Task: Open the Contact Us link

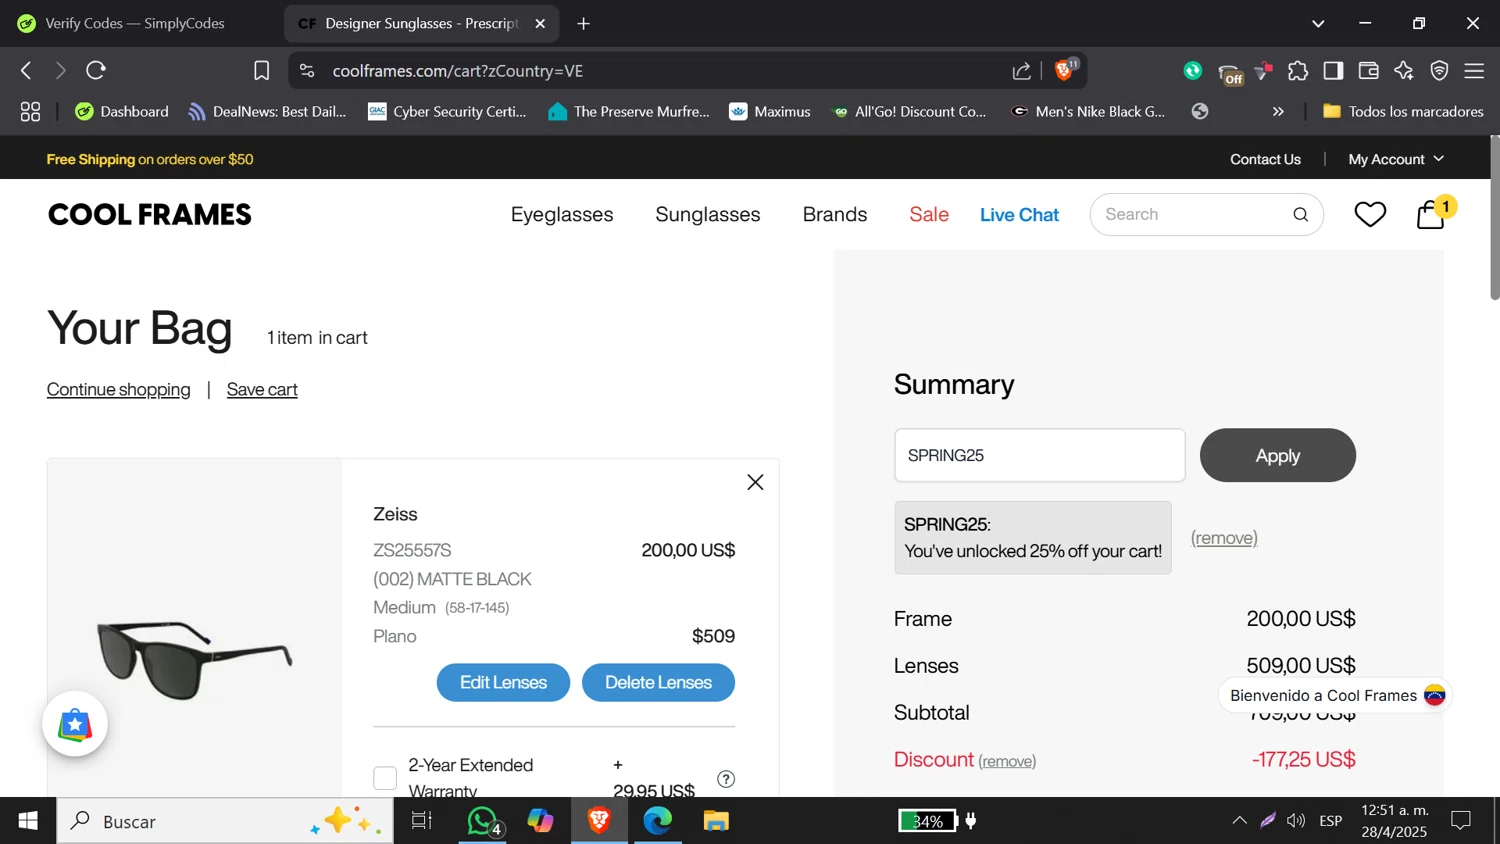Action: click(1265, 159)
